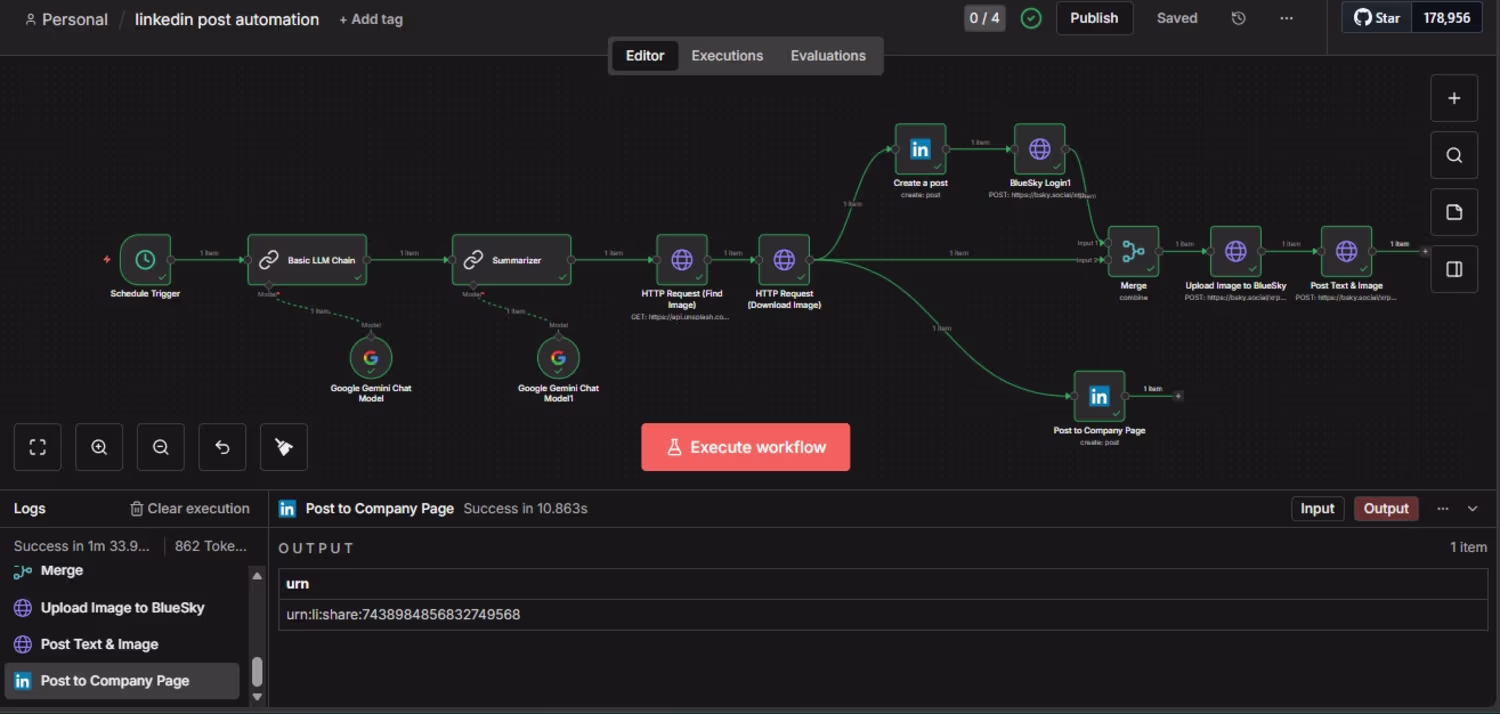The image size is (1500, 714).
Task: Add a node with the plus button
Action: pos(1454,98)
